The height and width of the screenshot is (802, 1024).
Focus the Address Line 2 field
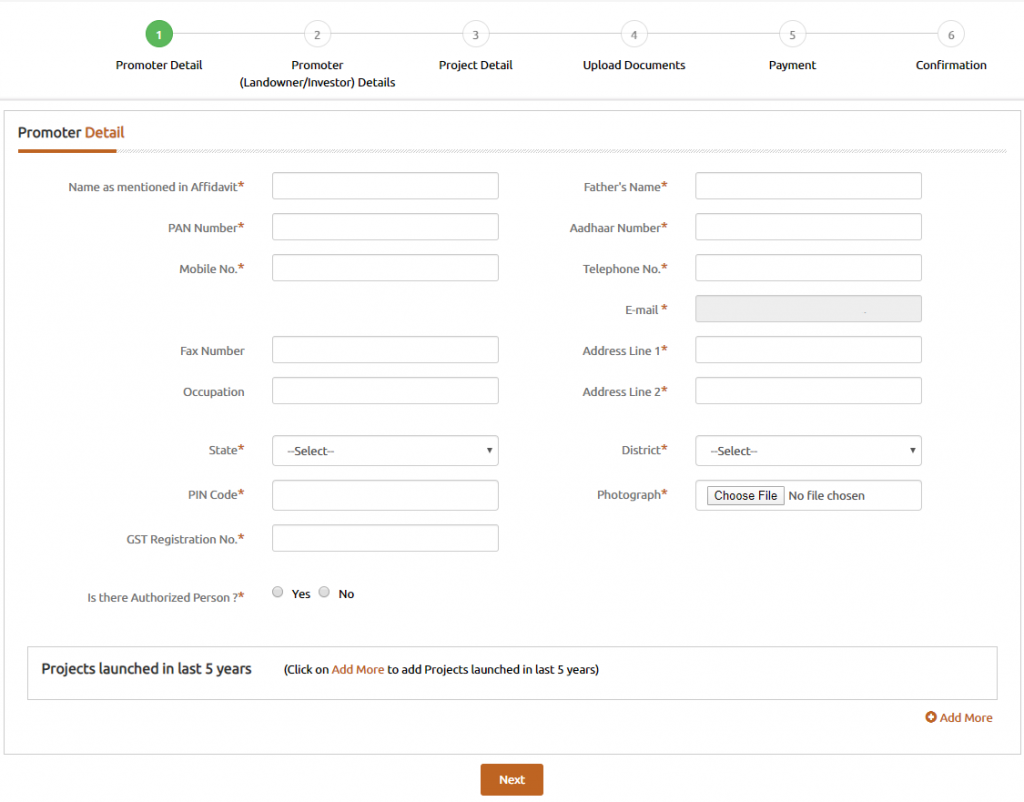[x=808, y=391]
